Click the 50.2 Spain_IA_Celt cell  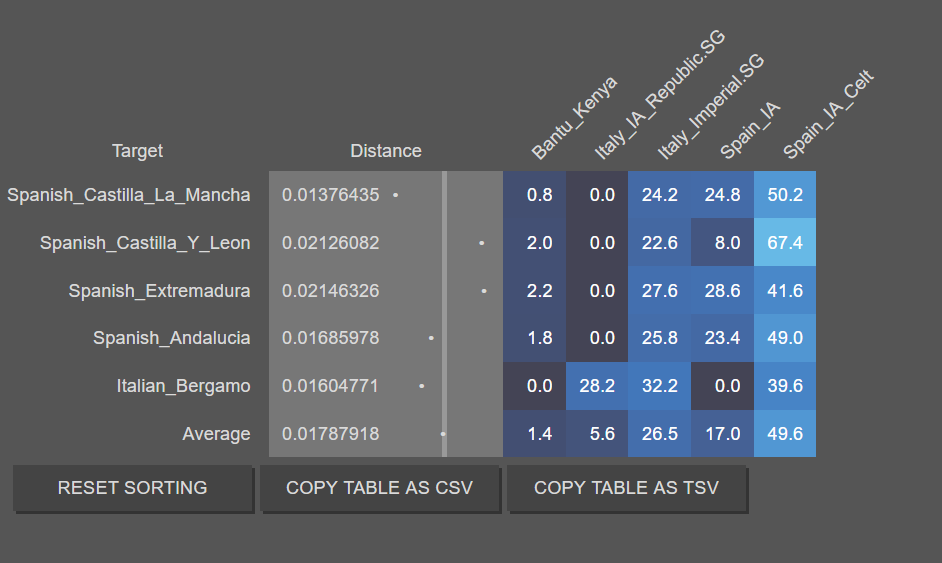[x=785, y=195]
